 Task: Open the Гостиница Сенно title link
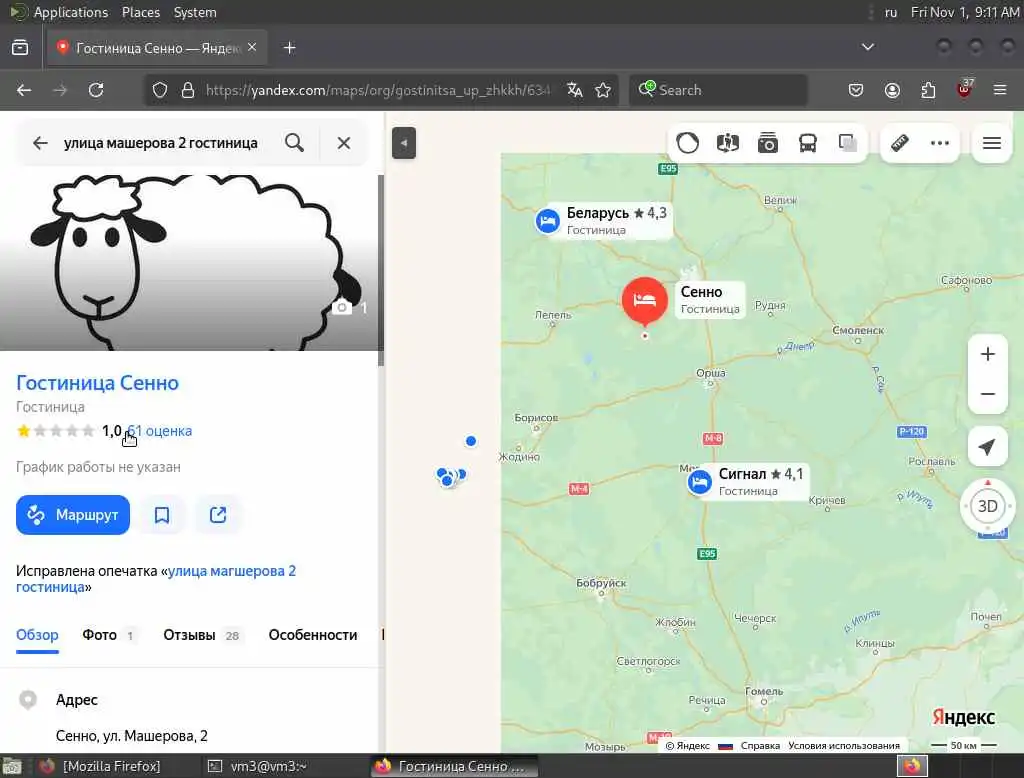pos(97,383)
